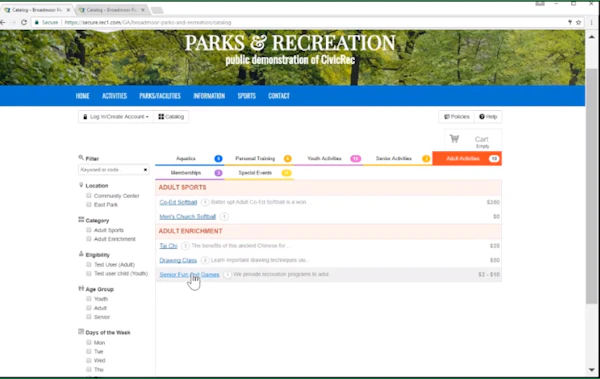The image size is (600, 379).
Task: Check the Tue day filter
Action: click(x=89, y=351)
